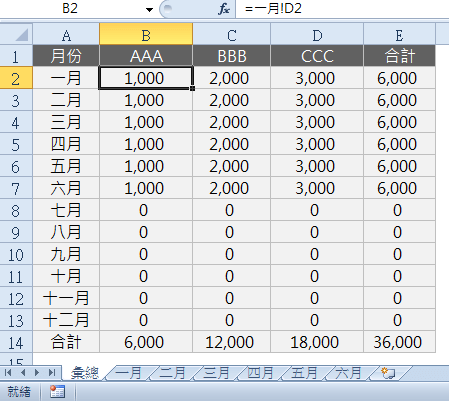
Task: Click the CCC header cell
Action: [x=317, y=56]
